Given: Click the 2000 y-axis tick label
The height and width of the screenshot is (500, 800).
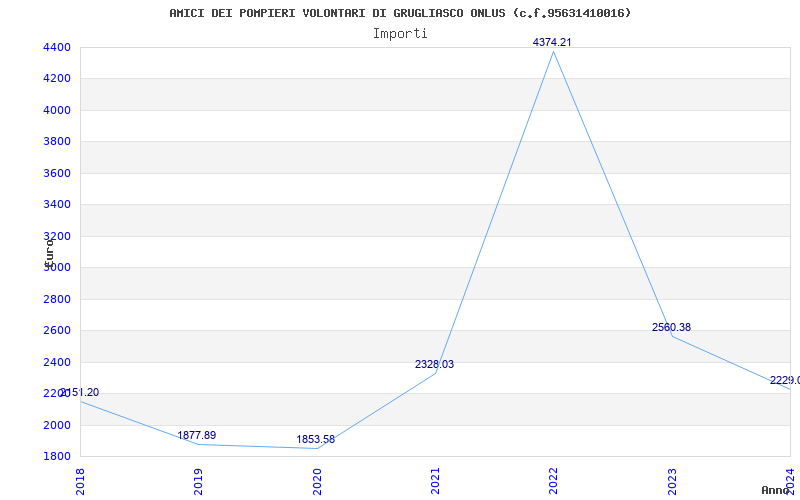Looking at the screenshot, I should pos(58,425).
